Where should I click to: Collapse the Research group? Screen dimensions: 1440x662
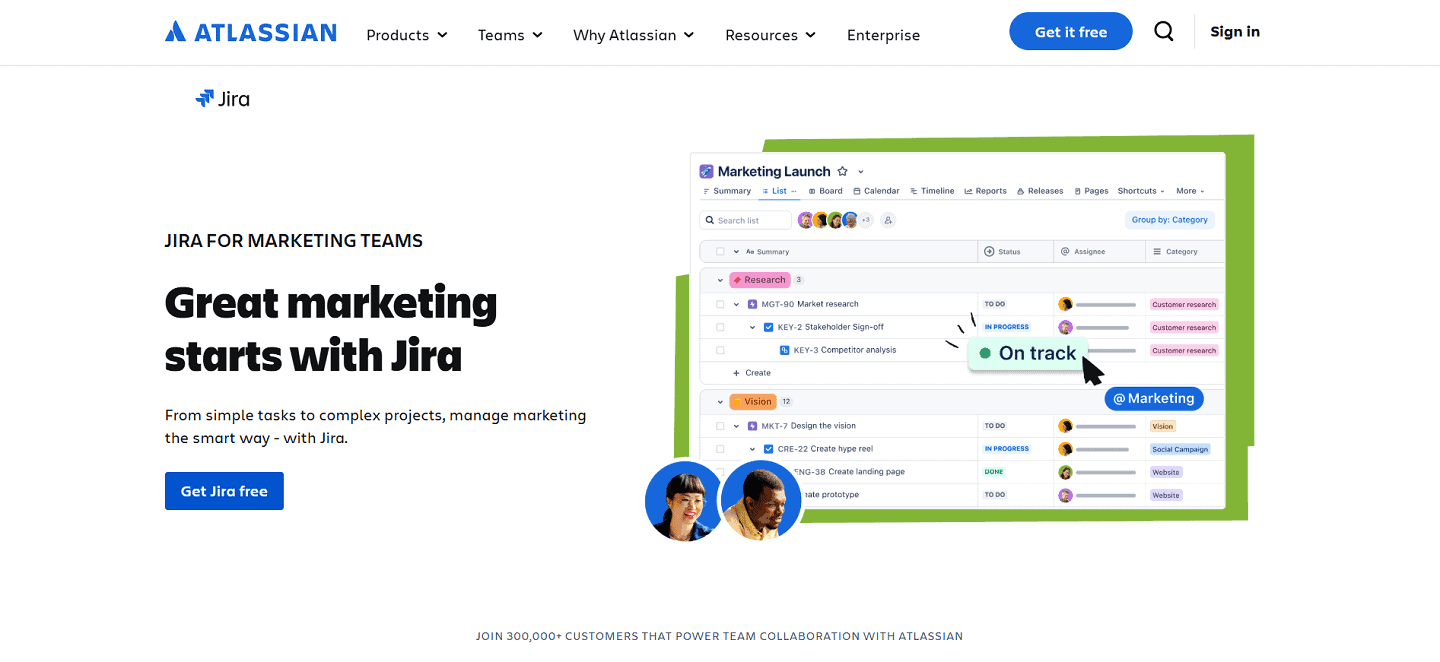point(719,279)
